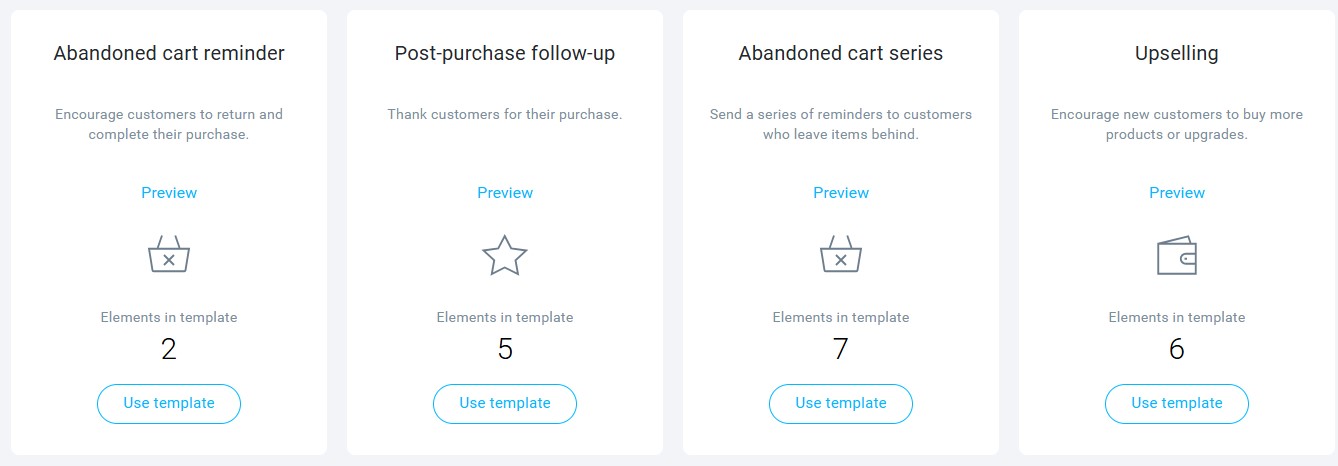The image size is (1338, 466).
Task: Select the Upselling card title
Action: pos(1177,54)
